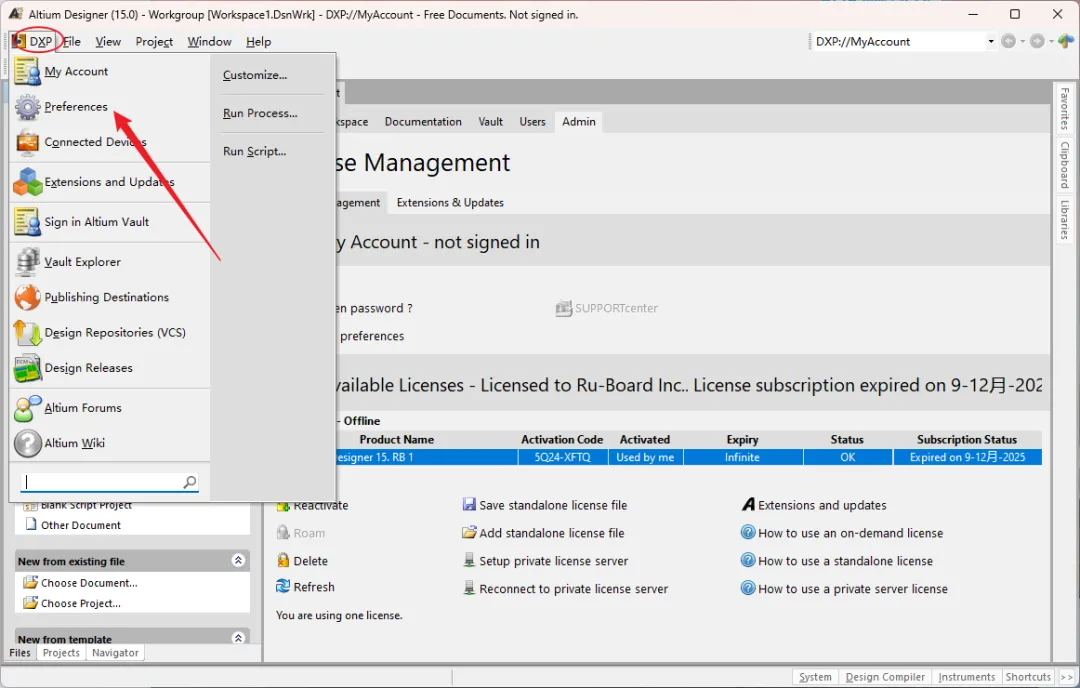The width and height of the screenshot is (1080, 688).
Task: Click the Altium logo beside Extensions and updates
Action: coord(748,505)
